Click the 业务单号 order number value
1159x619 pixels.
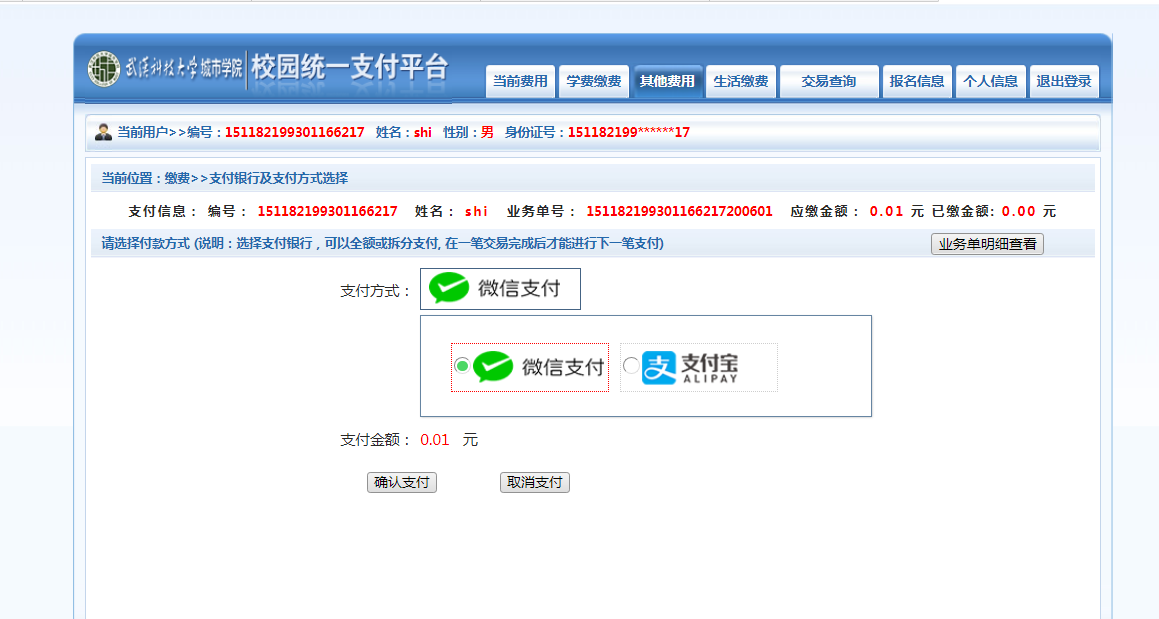pyautogui.click(x=679, y=212)
